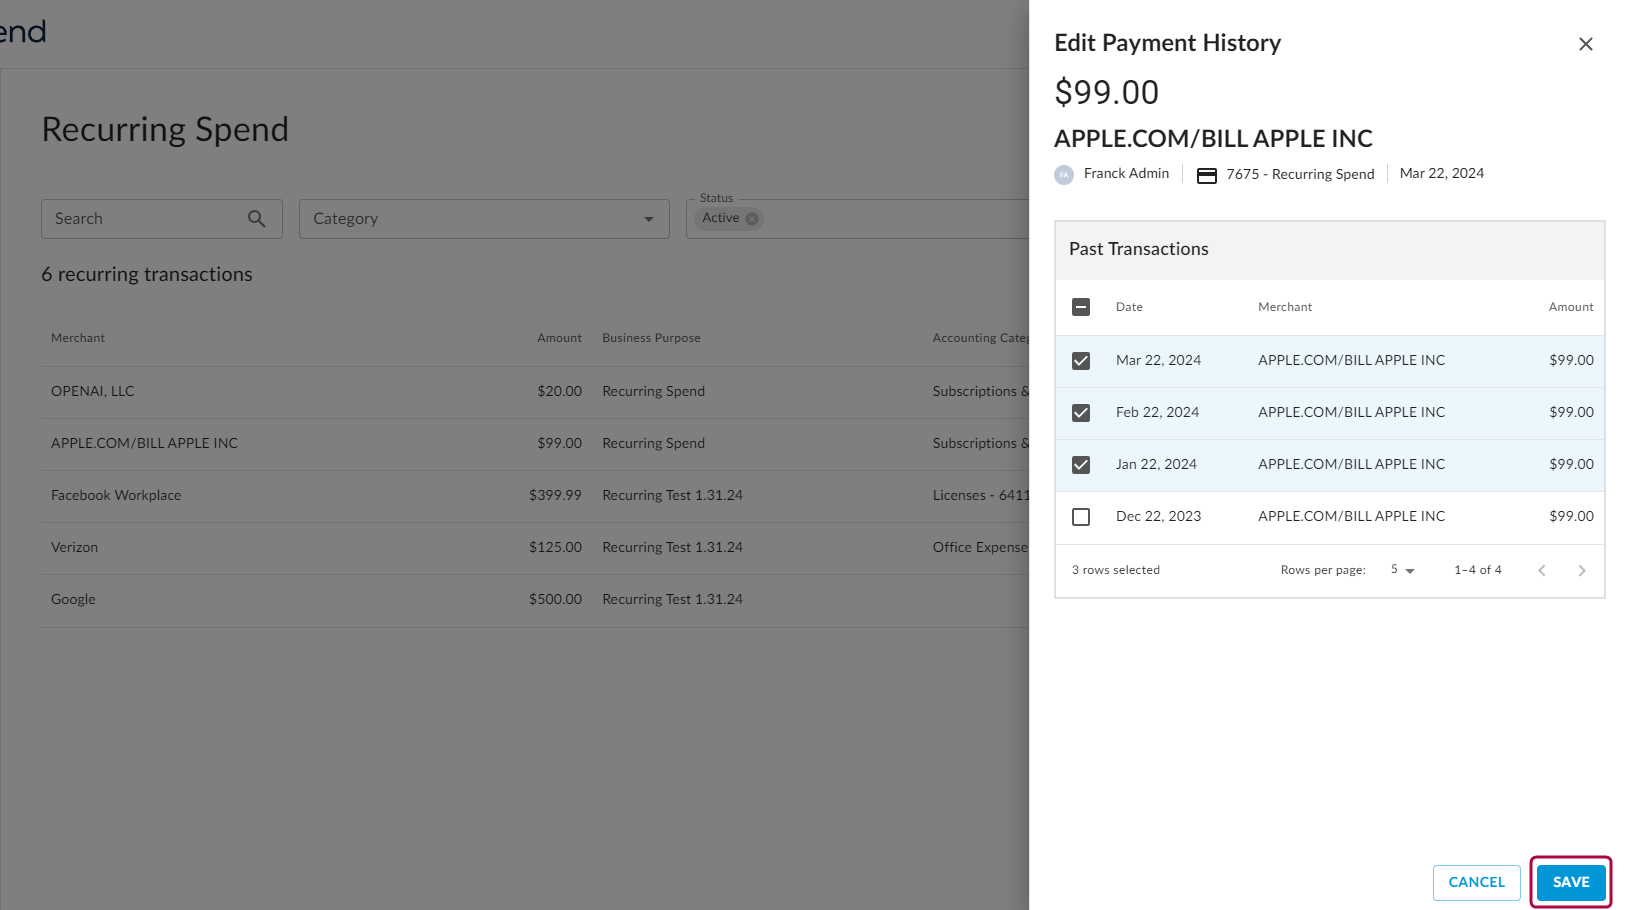Click the $20.00 amount cell
Screen dimensions: 1629x910
pos(559,391)
